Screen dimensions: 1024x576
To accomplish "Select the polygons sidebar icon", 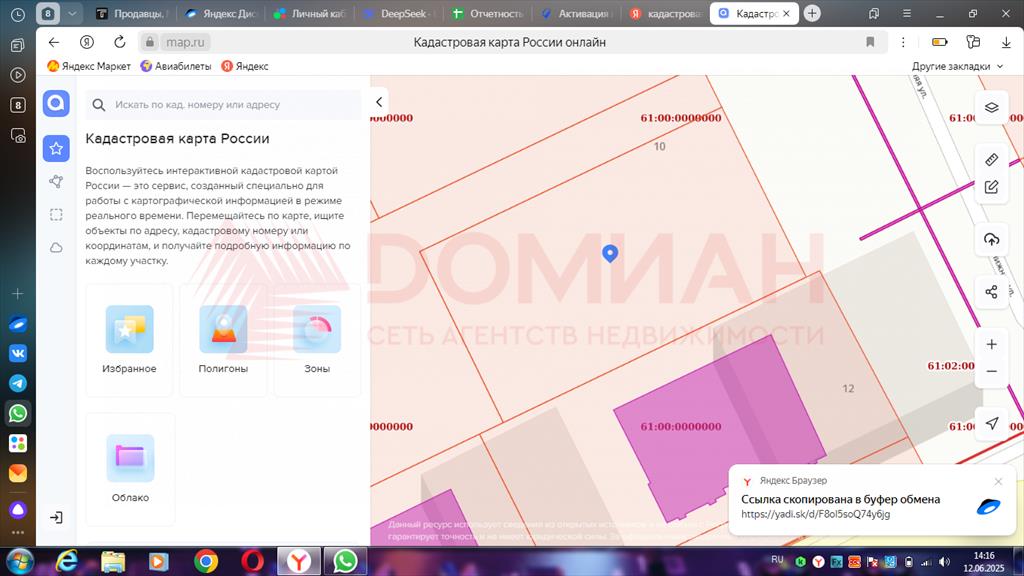I will click(56, 182).
